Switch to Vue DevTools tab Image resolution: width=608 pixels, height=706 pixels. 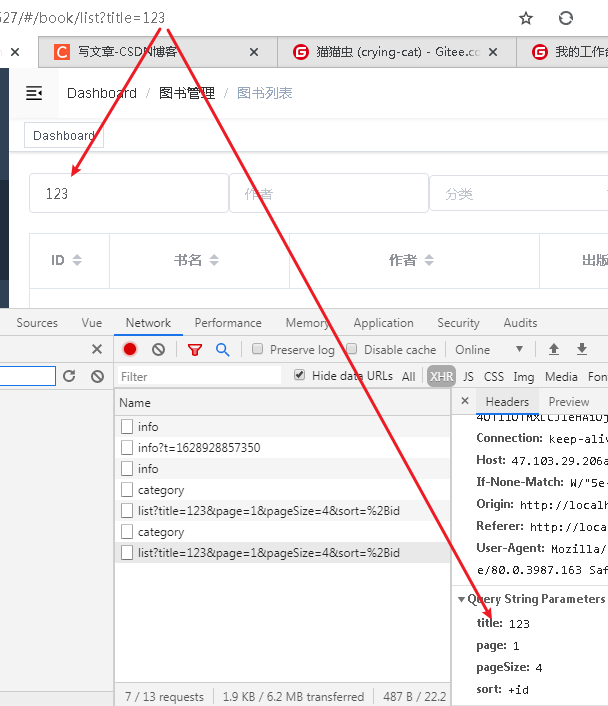point(92,323)
